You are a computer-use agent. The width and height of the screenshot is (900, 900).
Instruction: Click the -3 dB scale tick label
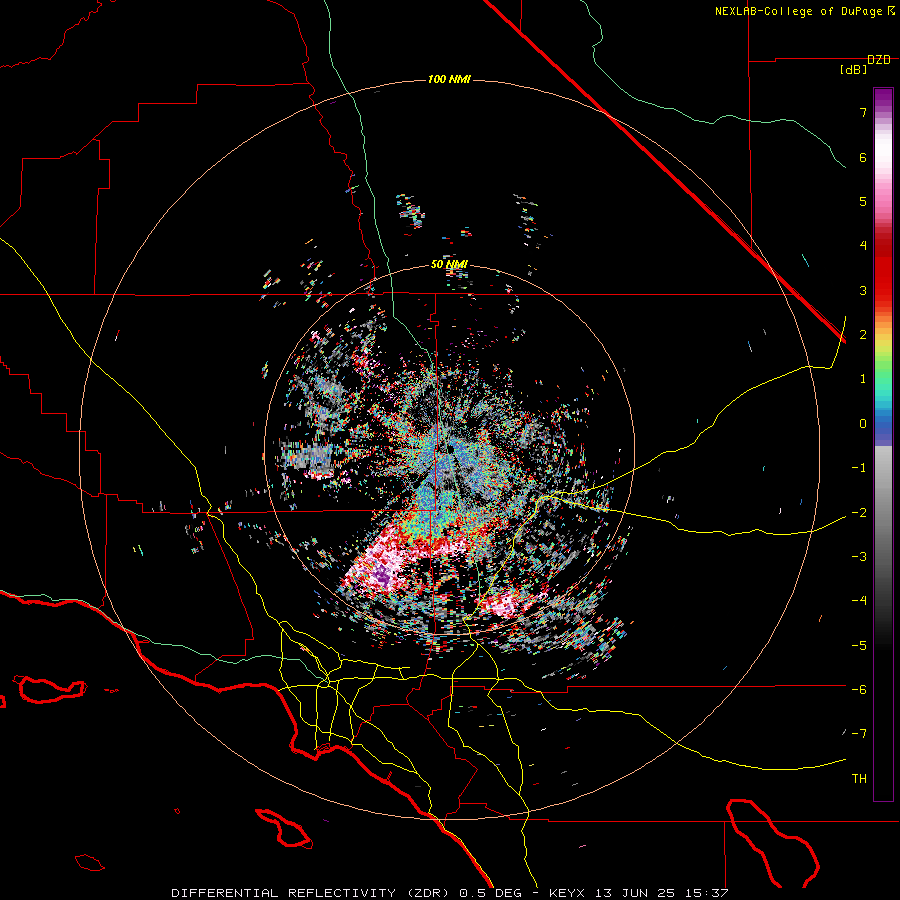click(x=859, y=557)
